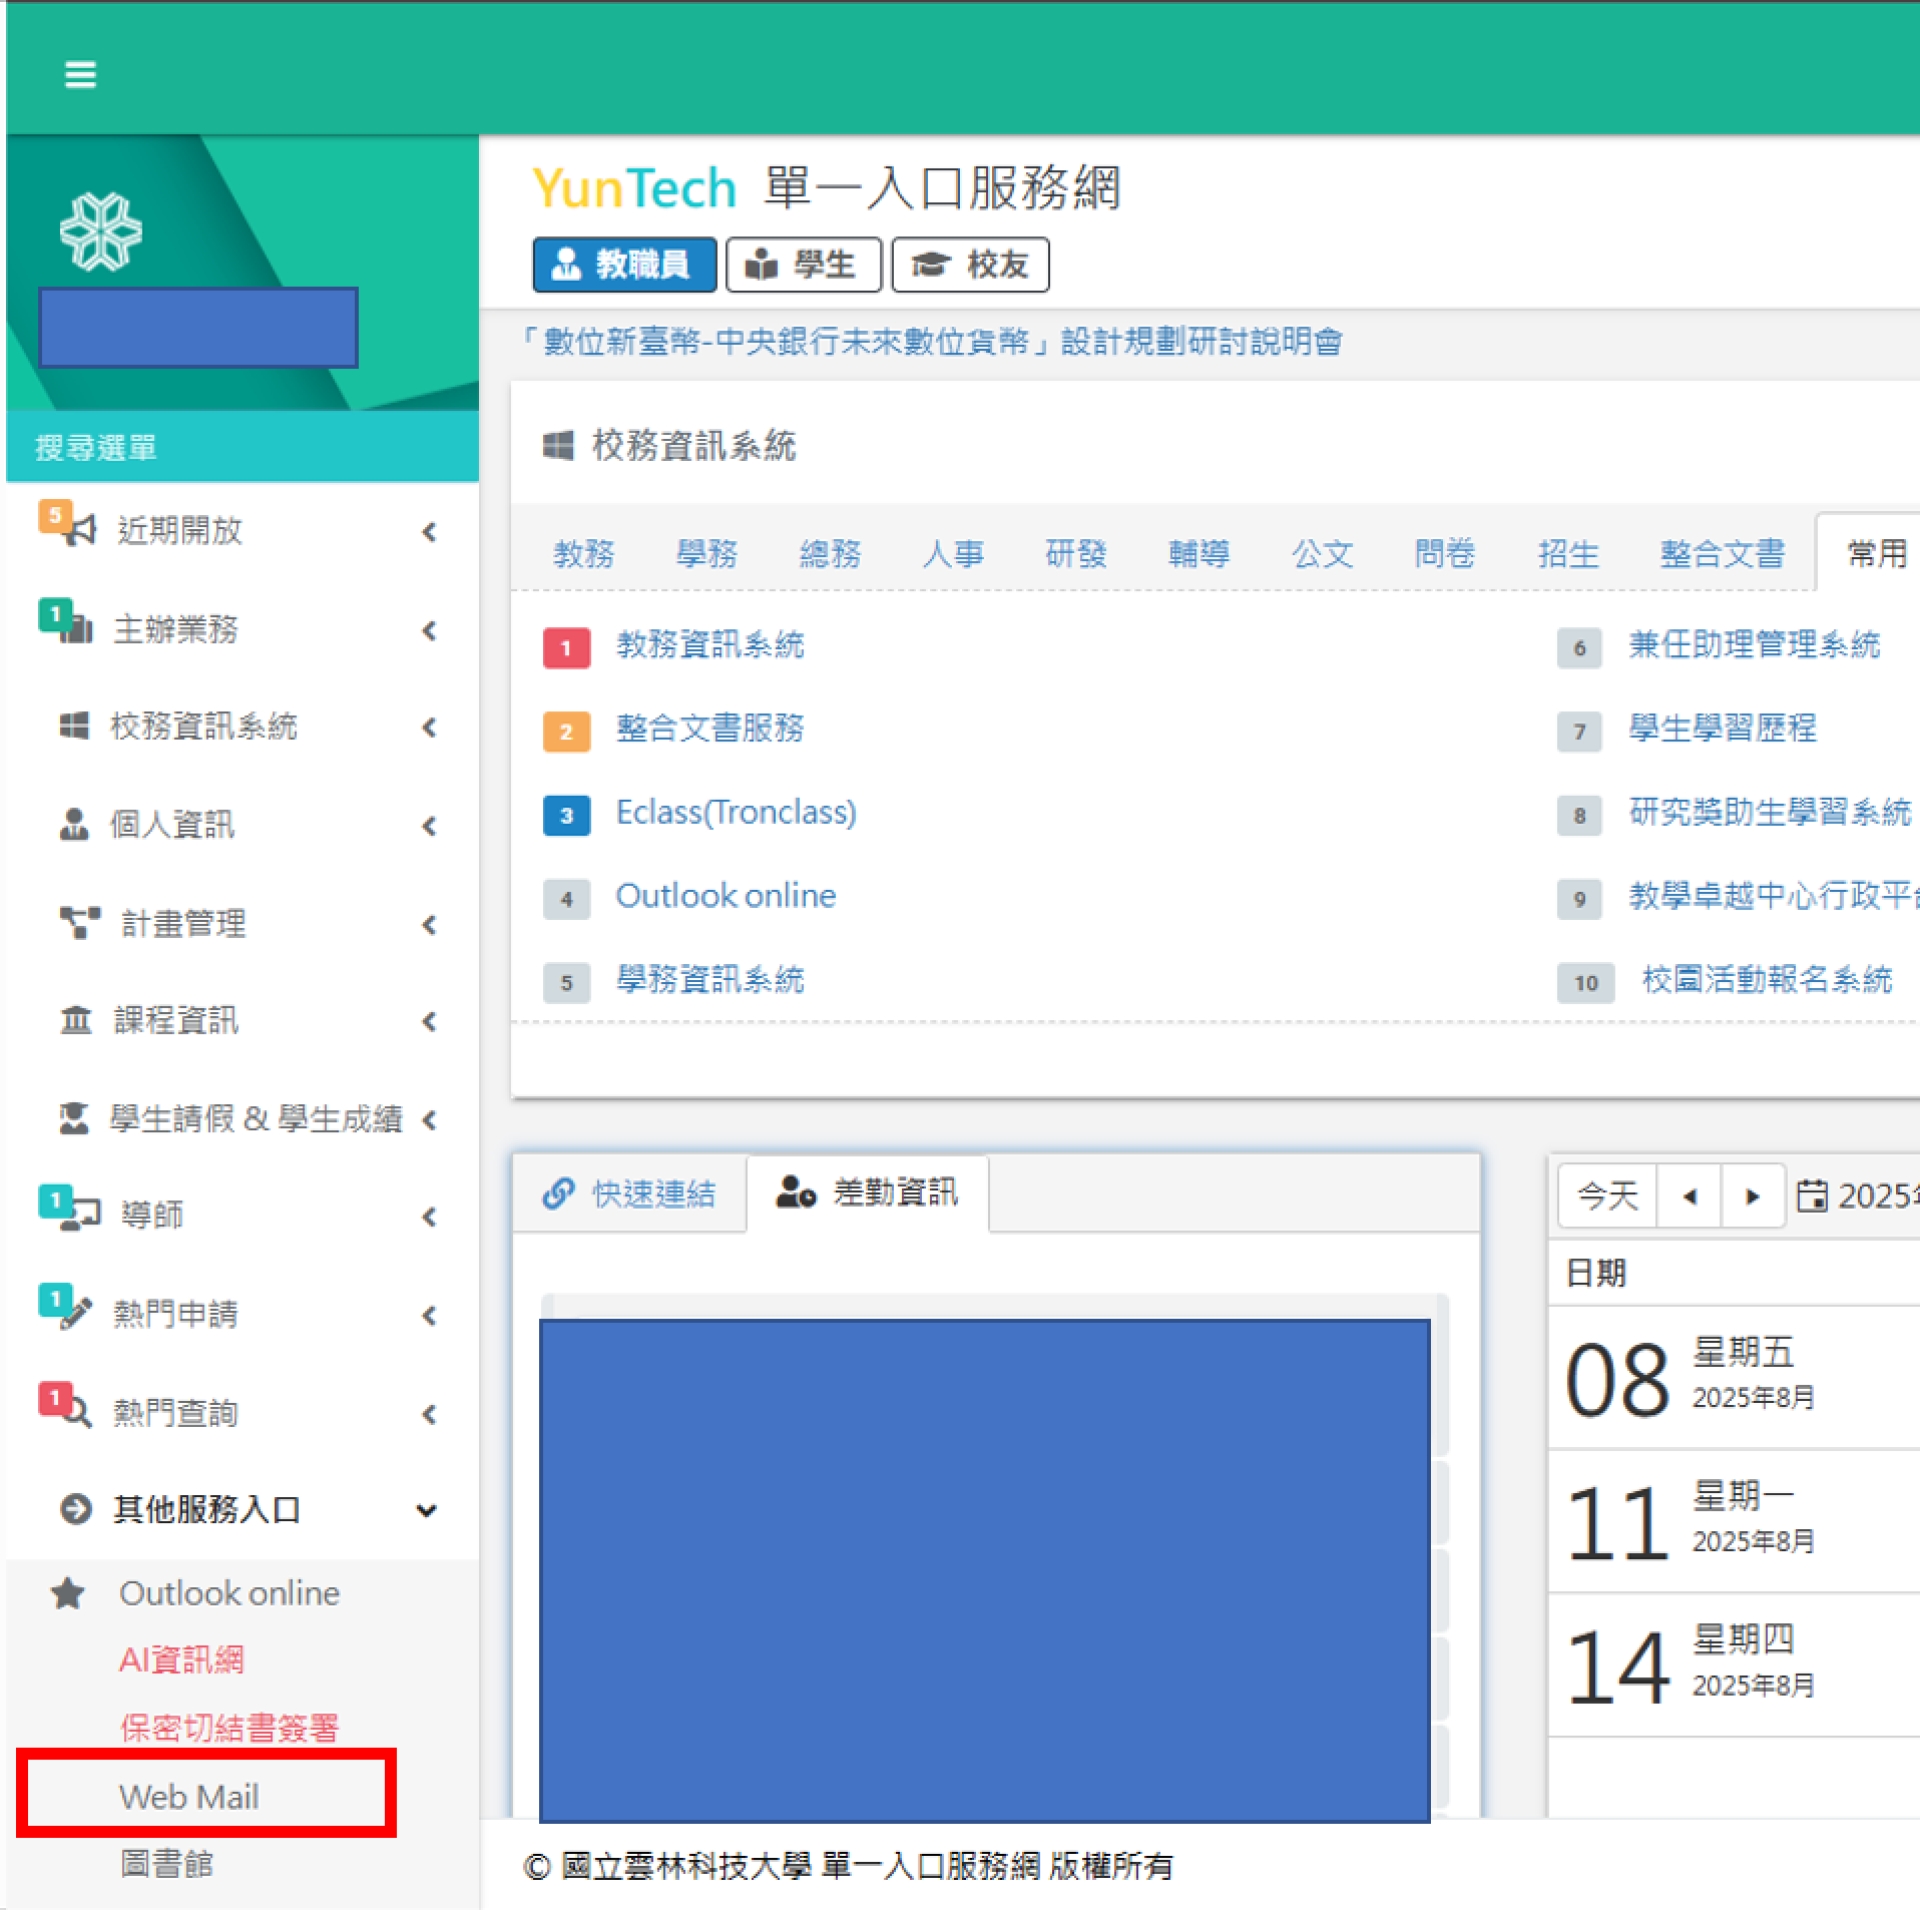Expand the 主辦業務 menu chevron
The height and width of the screenshot is (1910, 1920).
click(430, 631)
